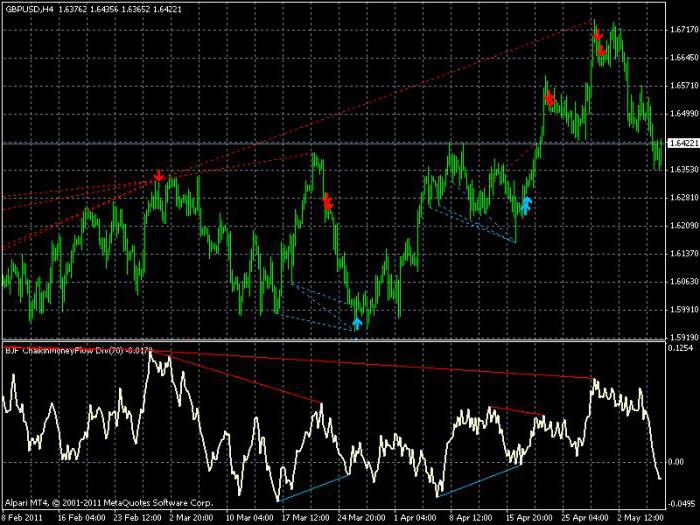Click the GBPUSD,H4 chart title text
This screenshot has height=525, width=700.
28,8
